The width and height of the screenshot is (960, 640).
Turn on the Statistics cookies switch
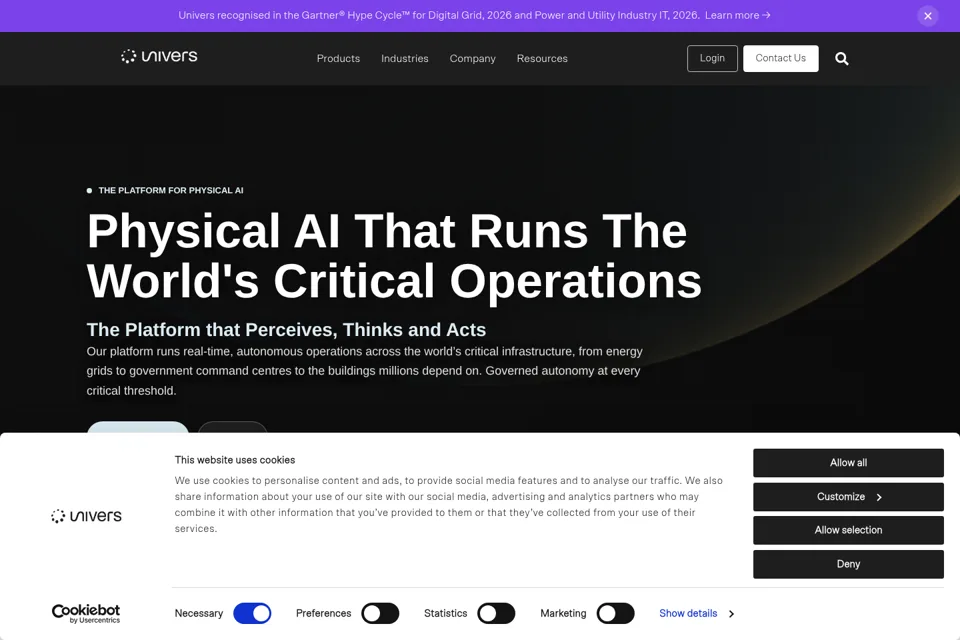coord(496,613)
